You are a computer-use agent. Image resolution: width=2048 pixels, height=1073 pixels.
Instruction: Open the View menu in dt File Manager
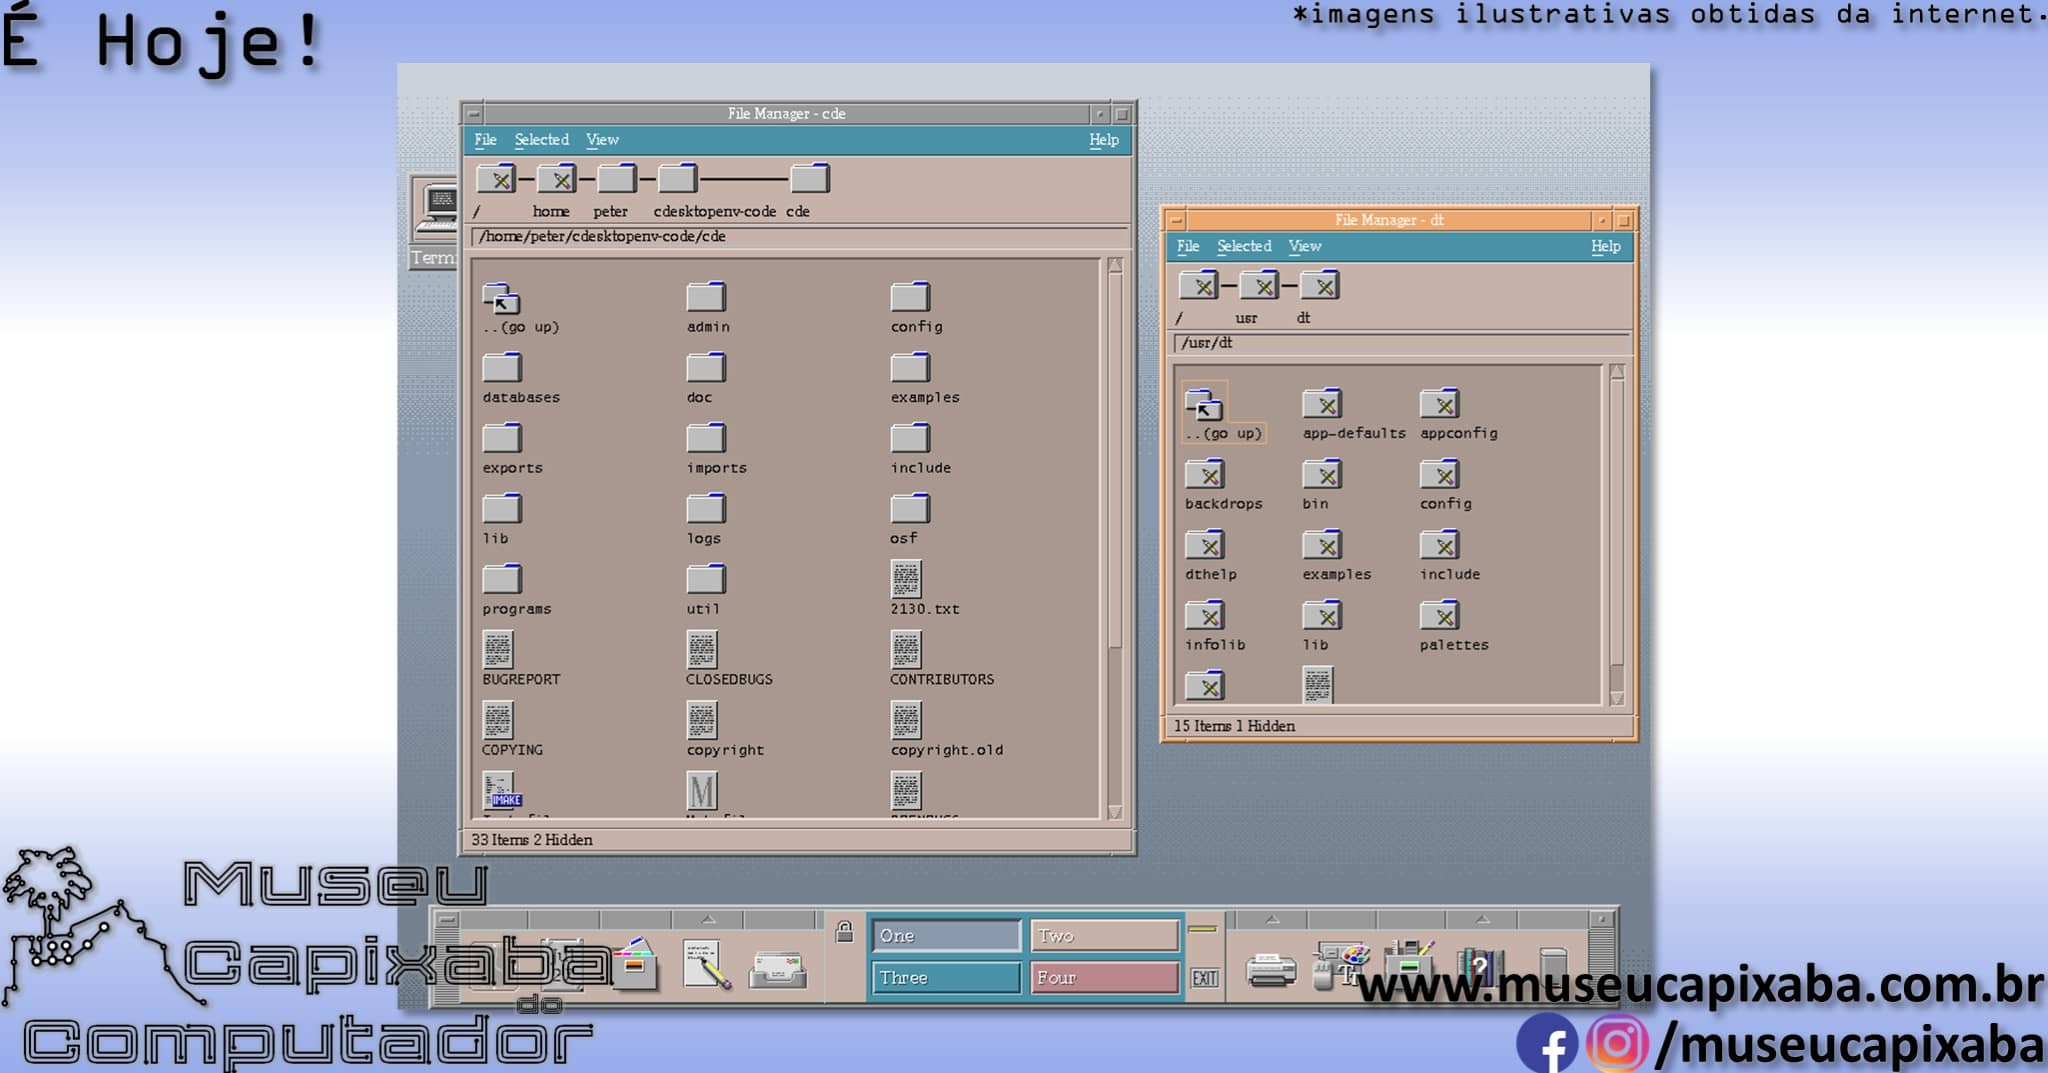[x=1304, y=246]
